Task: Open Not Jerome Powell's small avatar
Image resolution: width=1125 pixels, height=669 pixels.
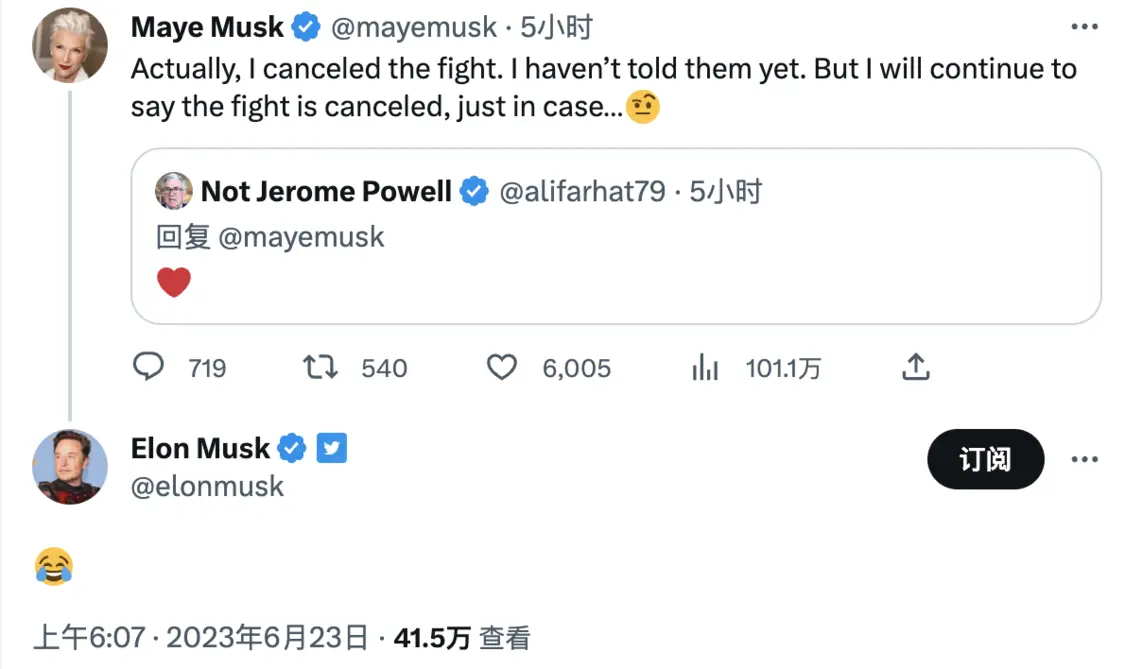Action: pyautogui.click(x=174, y=191)
